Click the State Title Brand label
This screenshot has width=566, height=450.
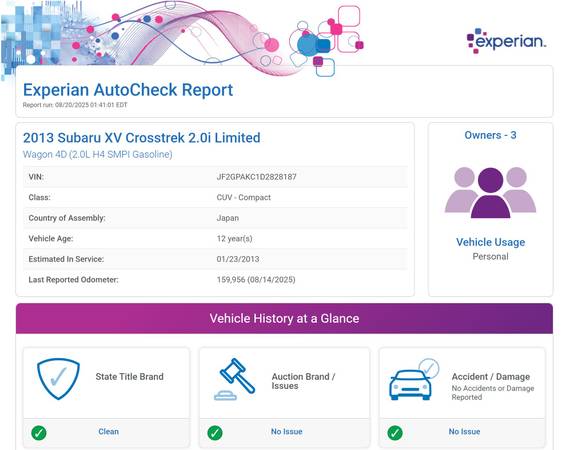(x=129, y=377)
